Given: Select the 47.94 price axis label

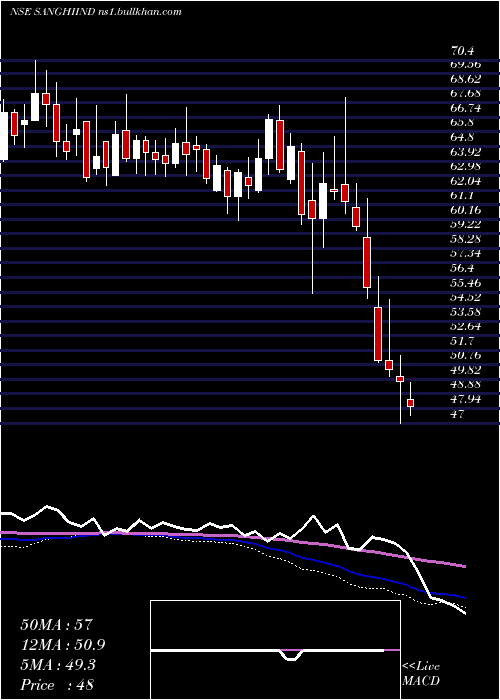Looking at the screenshot, I should [x=466, y=400].
